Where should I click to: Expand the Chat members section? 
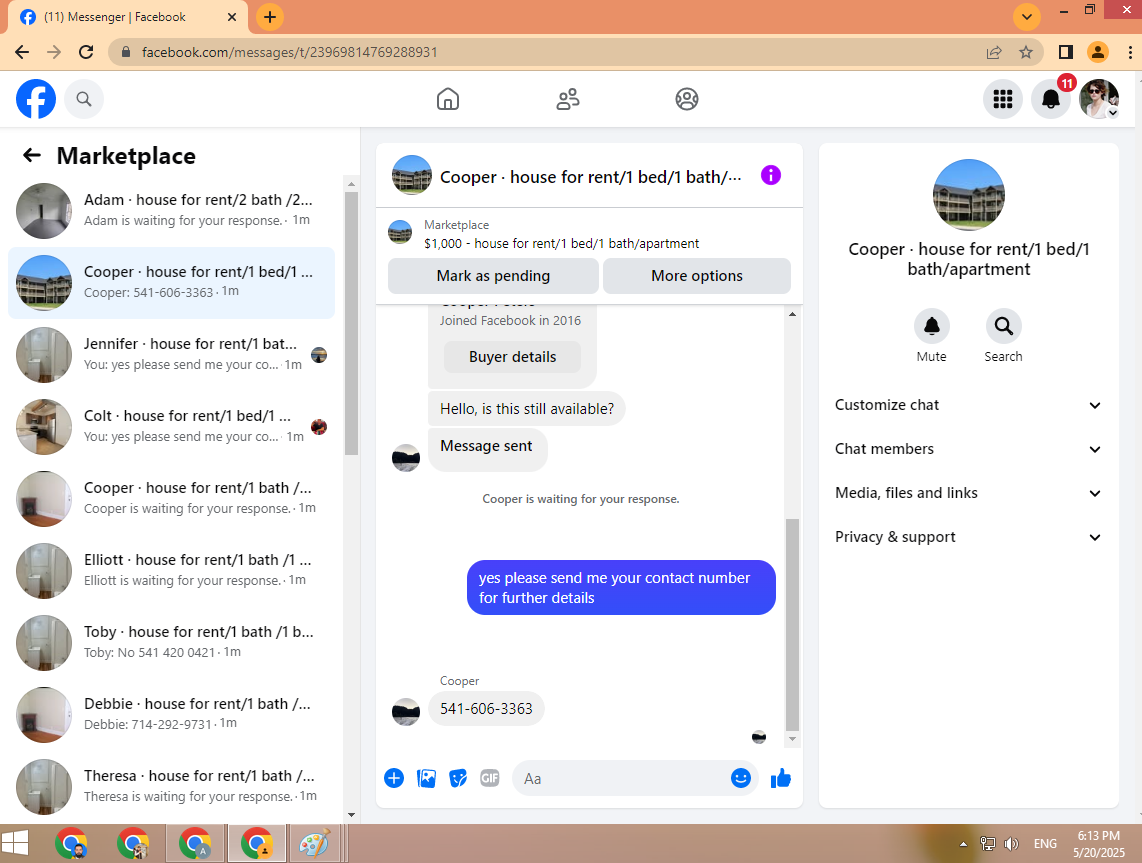(968, 449)
